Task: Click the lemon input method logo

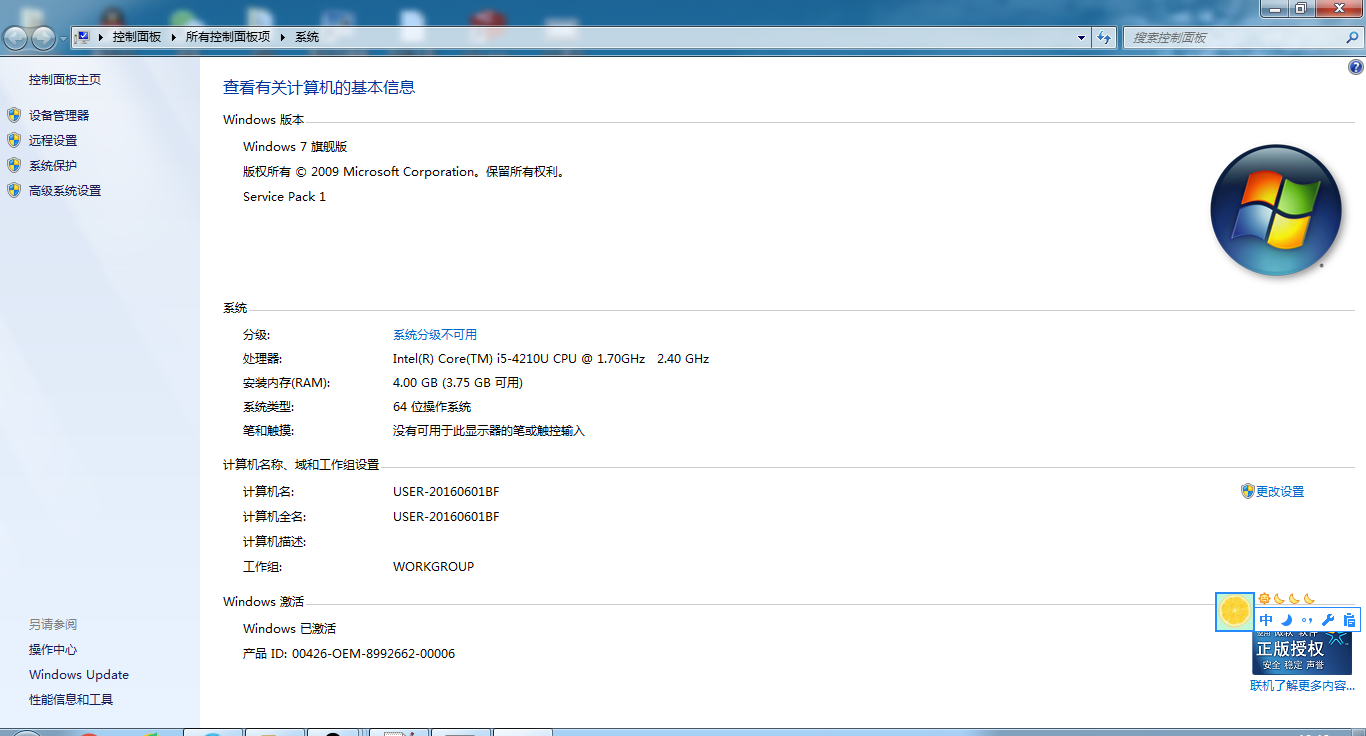Action: [1235, 611]
